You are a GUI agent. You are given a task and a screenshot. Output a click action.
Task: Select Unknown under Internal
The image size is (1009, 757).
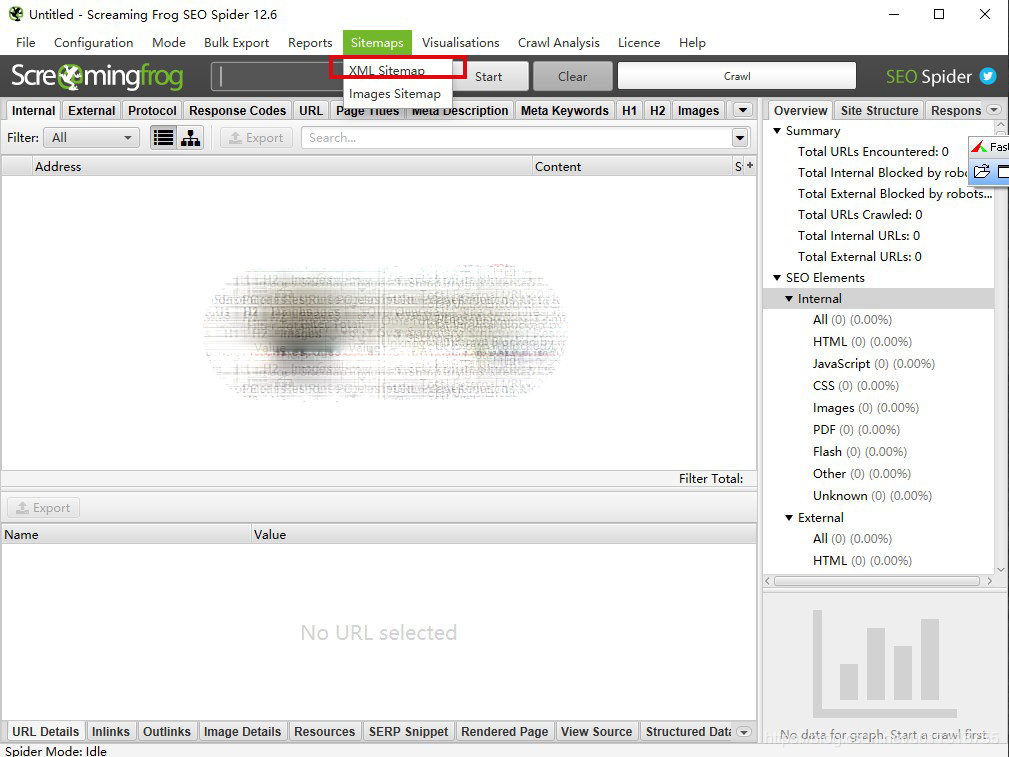[x=872, y=496]
